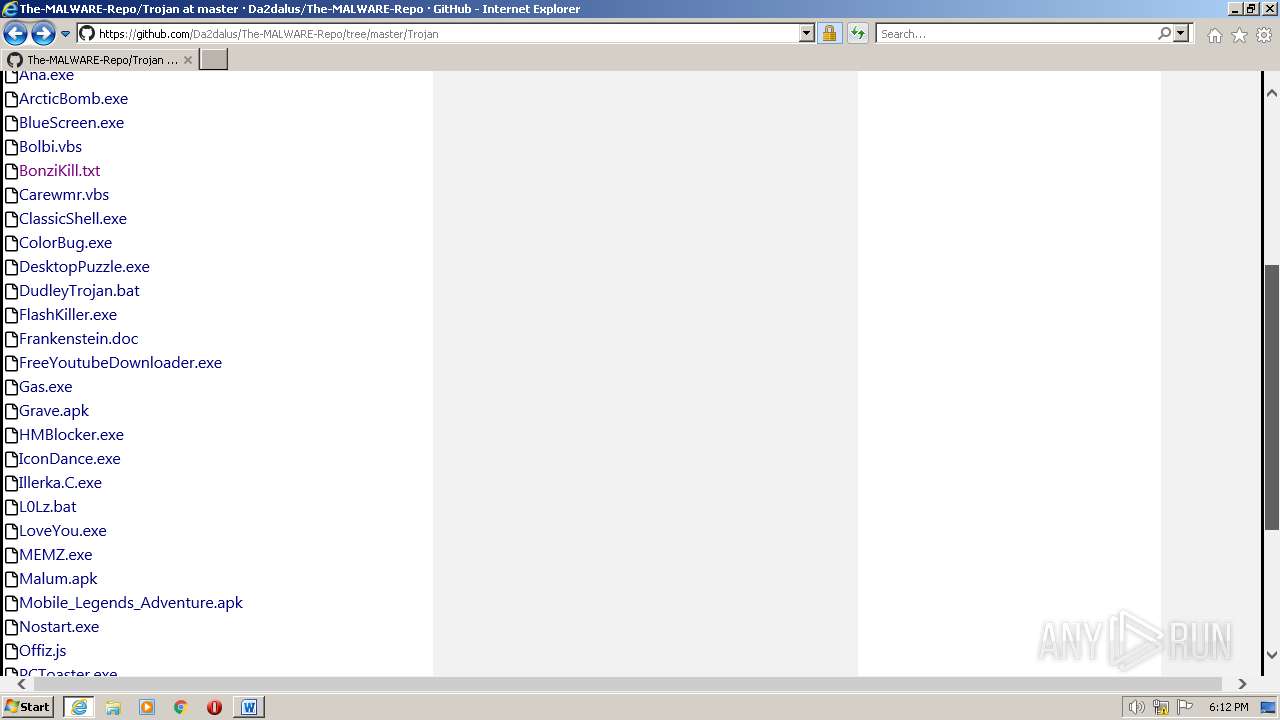Click the Gas.exe file name
1280x720 pixels.
pyautogui.click(x=45, y=386)
